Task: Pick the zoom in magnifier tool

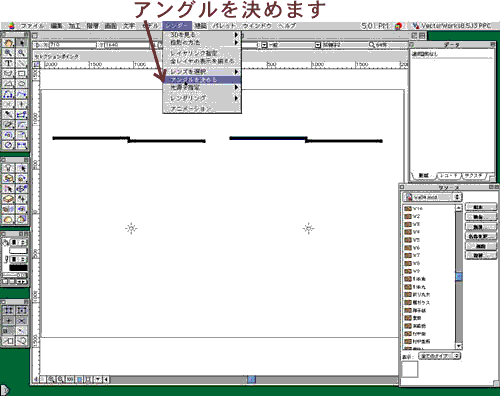Action: click(8, 53)
